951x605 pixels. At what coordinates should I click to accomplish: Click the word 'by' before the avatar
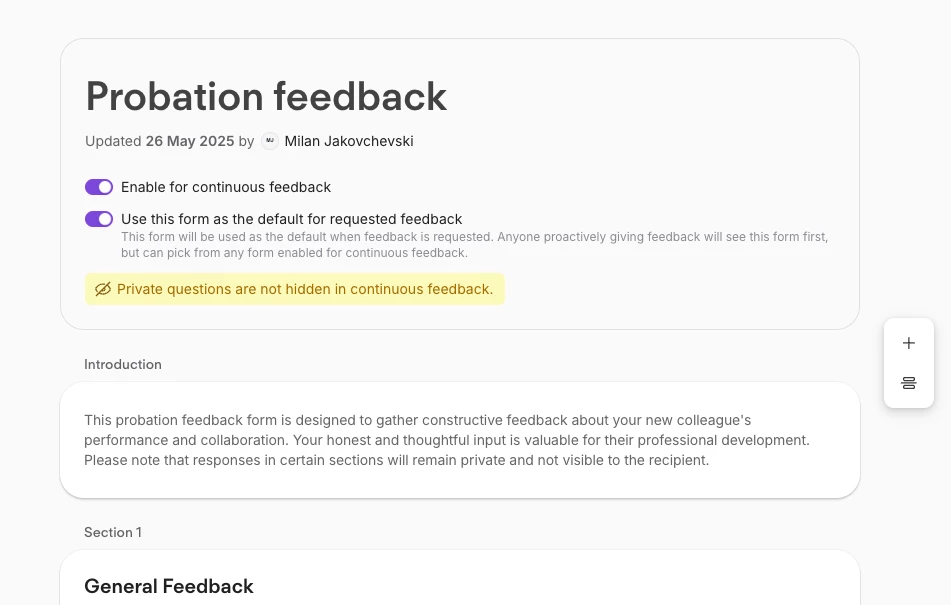[x=246, y=141]
